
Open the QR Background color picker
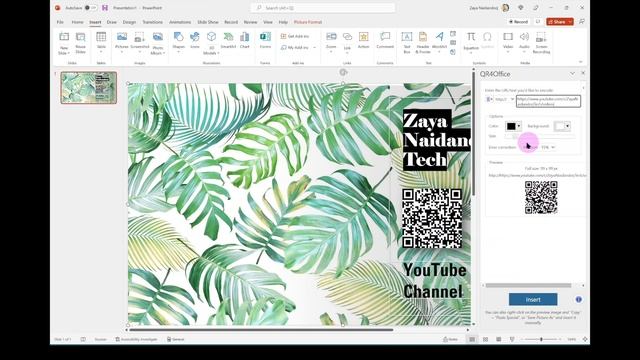(562, 126)
